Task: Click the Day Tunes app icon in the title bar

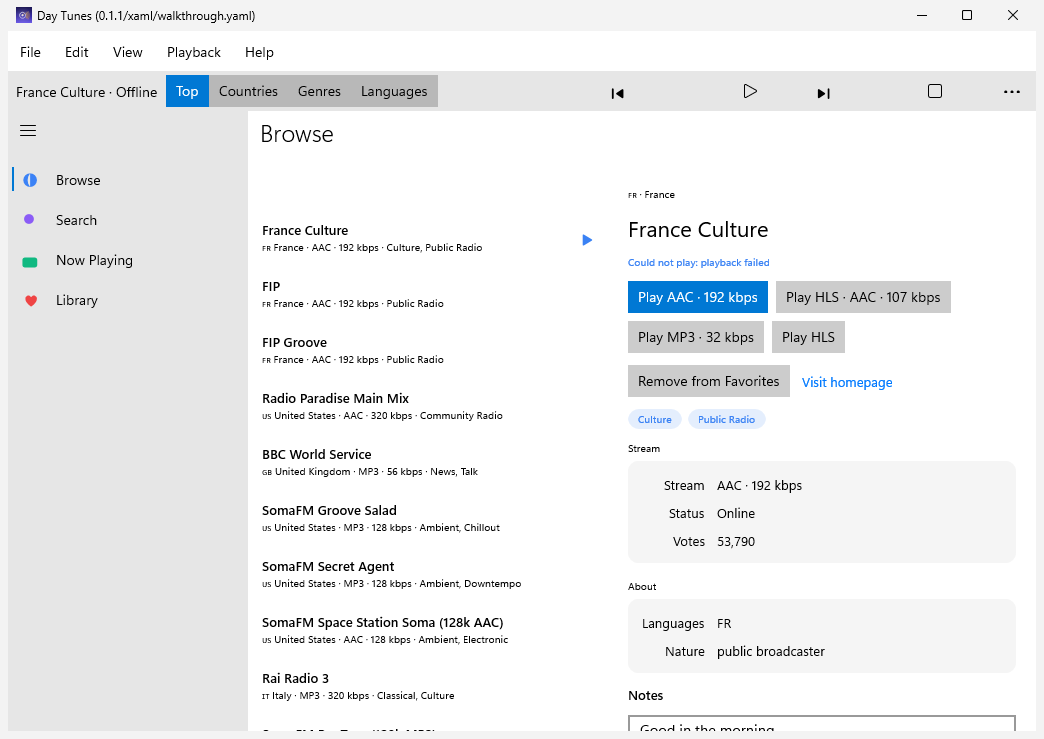Action: point(24,15)
